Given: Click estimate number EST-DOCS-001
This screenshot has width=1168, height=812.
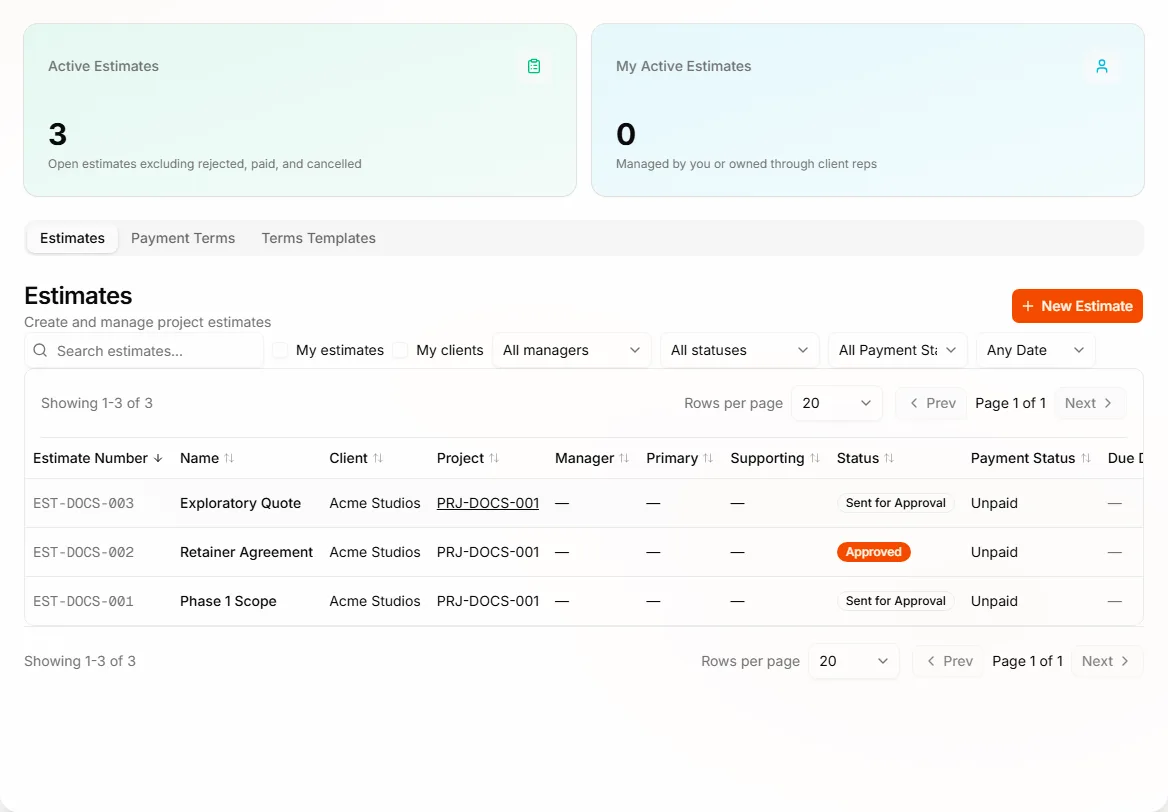Looking at the screenshot, I should click(83, 601).
